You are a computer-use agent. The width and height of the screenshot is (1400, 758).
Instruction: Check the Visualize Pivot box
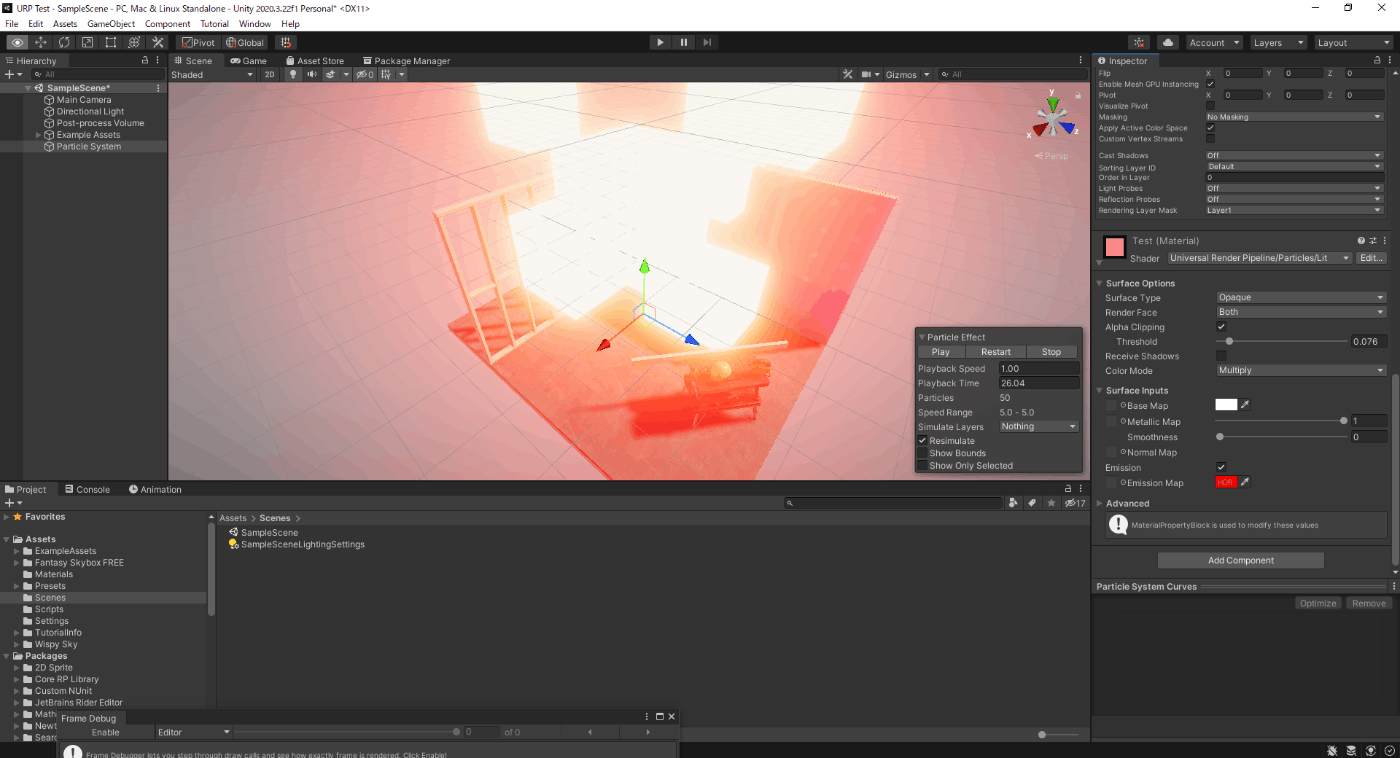coord(1210,106)
